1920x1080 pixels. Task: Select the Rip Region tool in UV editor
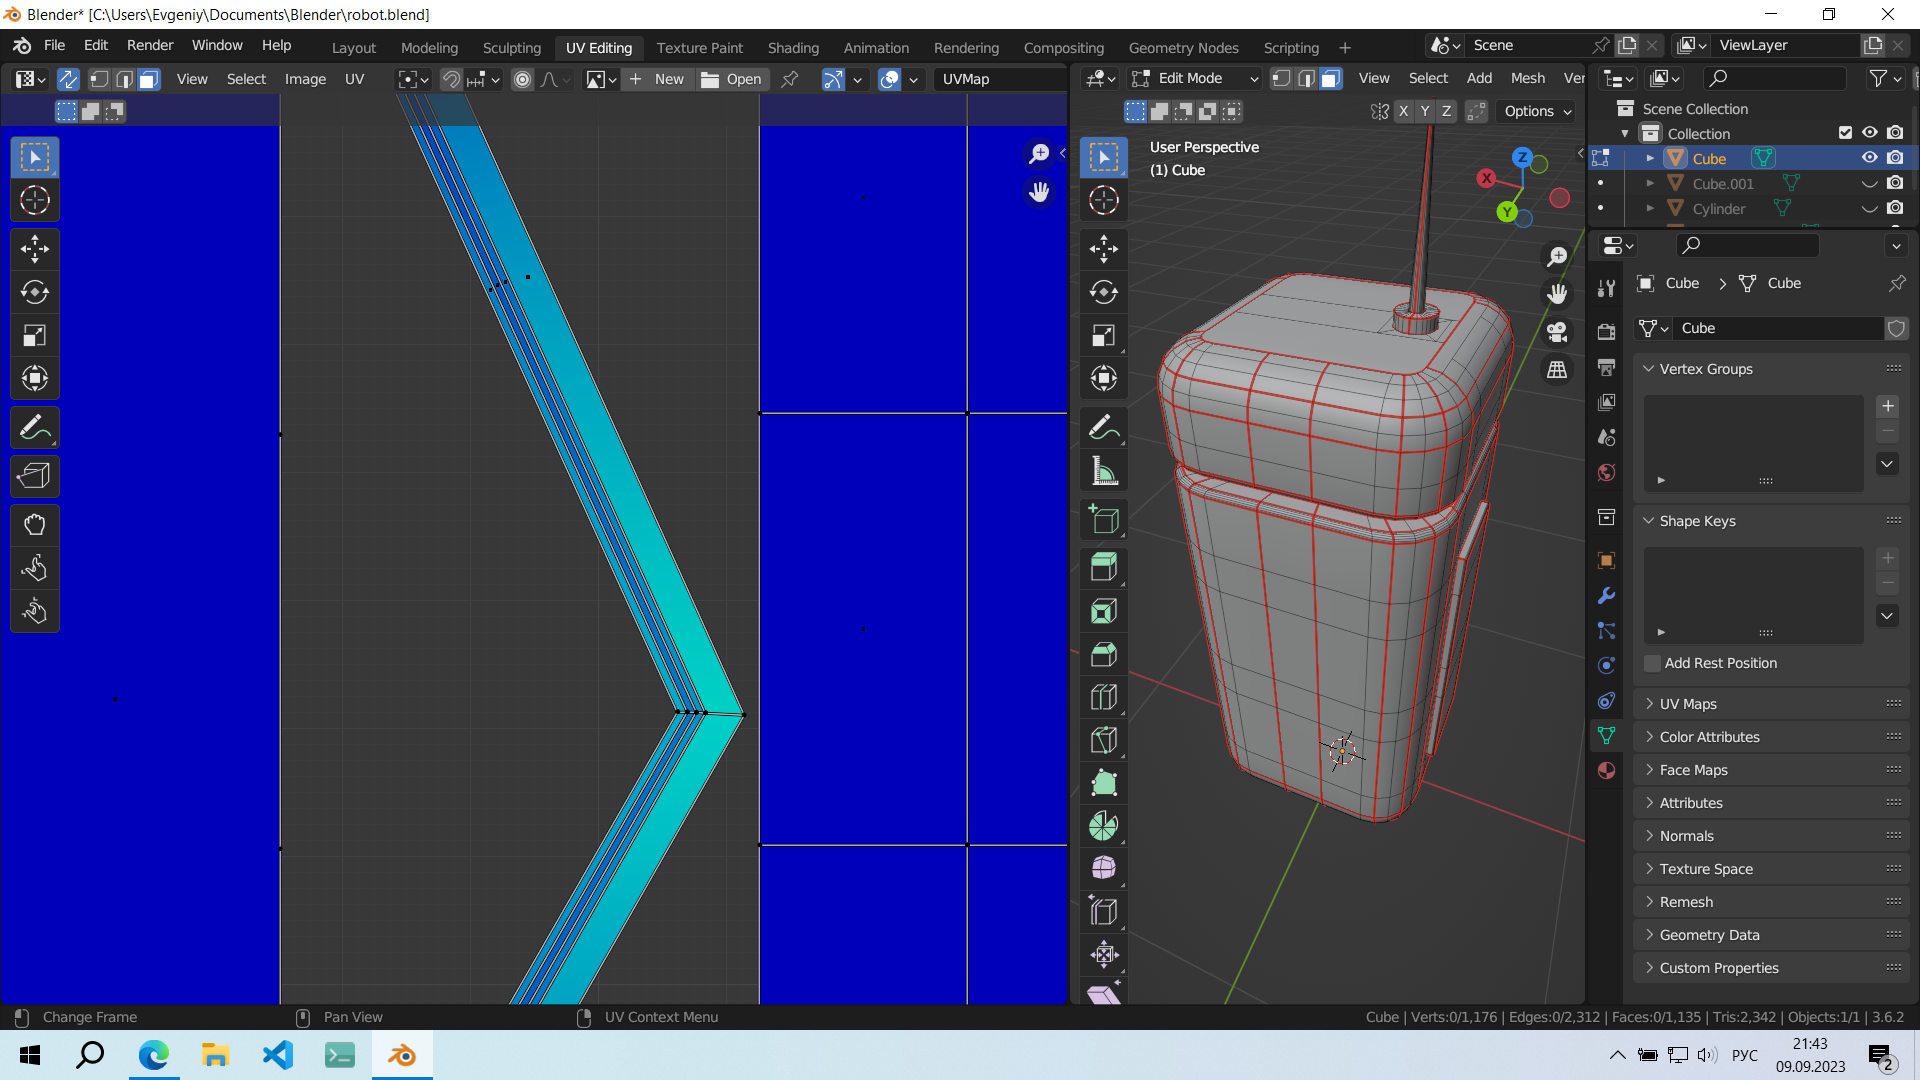point(34,477)
